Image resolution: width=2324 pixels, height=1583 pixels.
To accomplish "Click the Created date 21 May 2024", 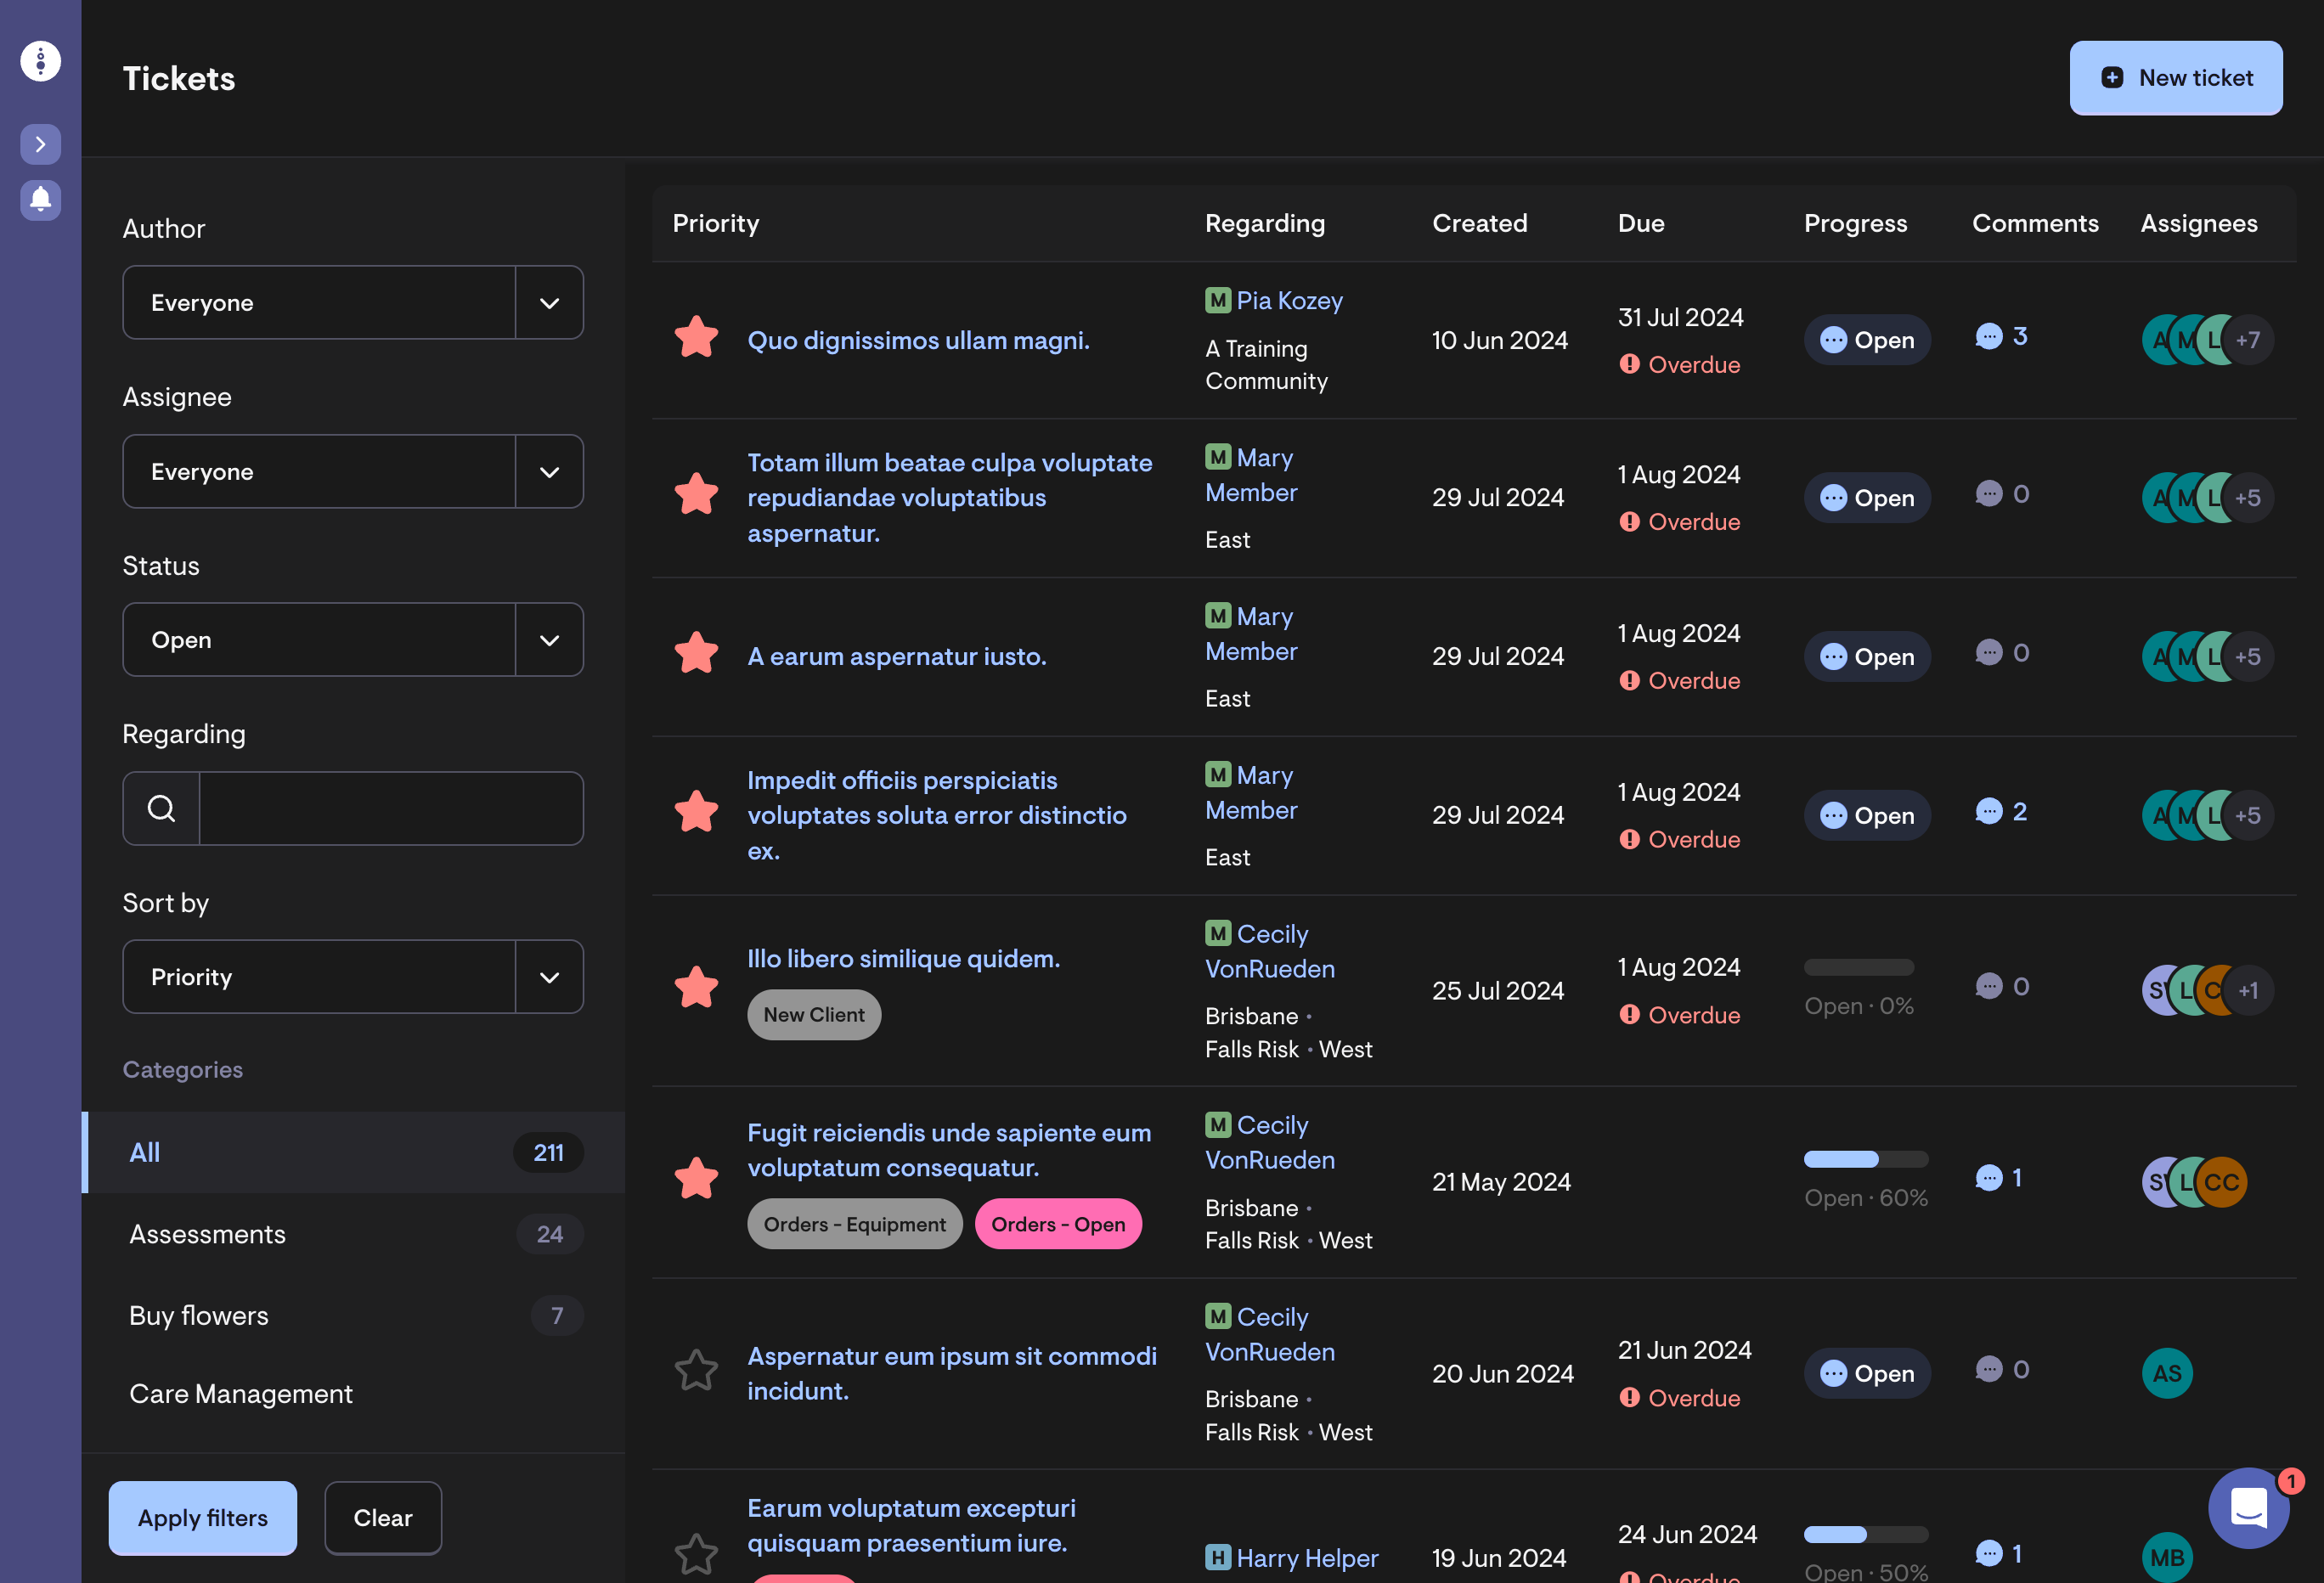I will (x=1501, y=1182).
